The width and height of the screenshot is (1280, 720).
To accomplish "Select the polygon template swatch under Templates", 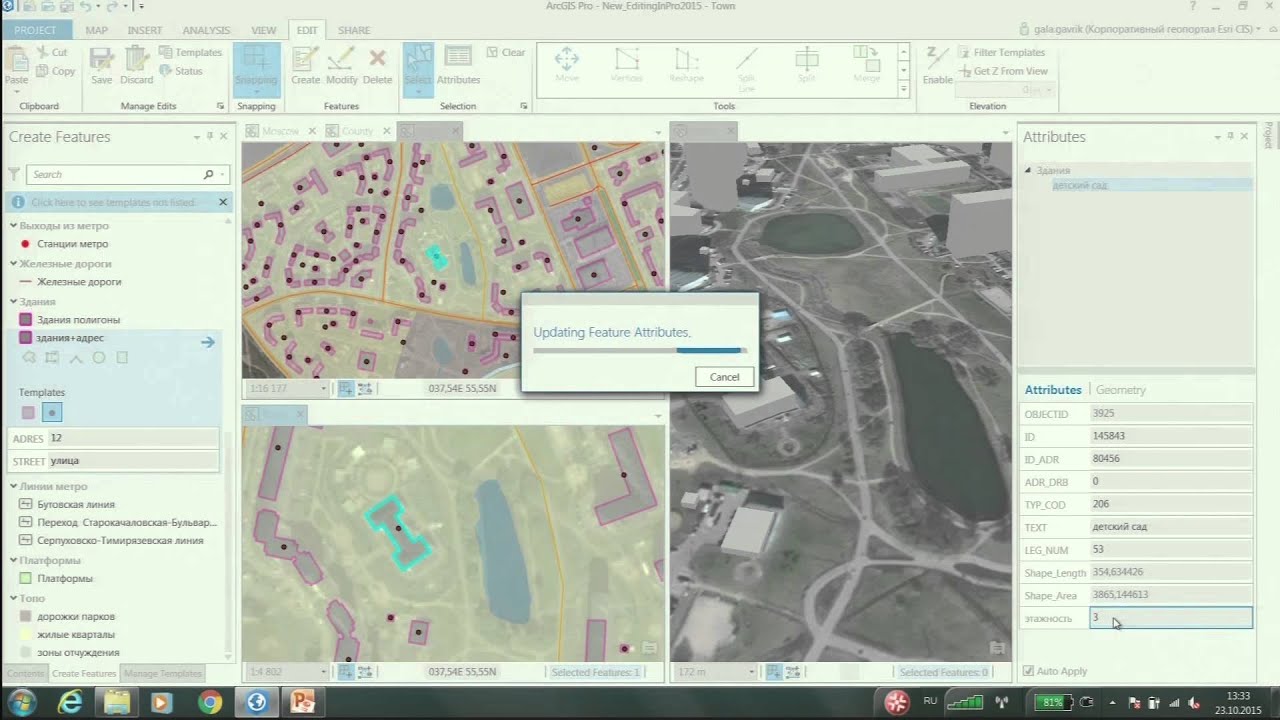I will click(28, 412).
